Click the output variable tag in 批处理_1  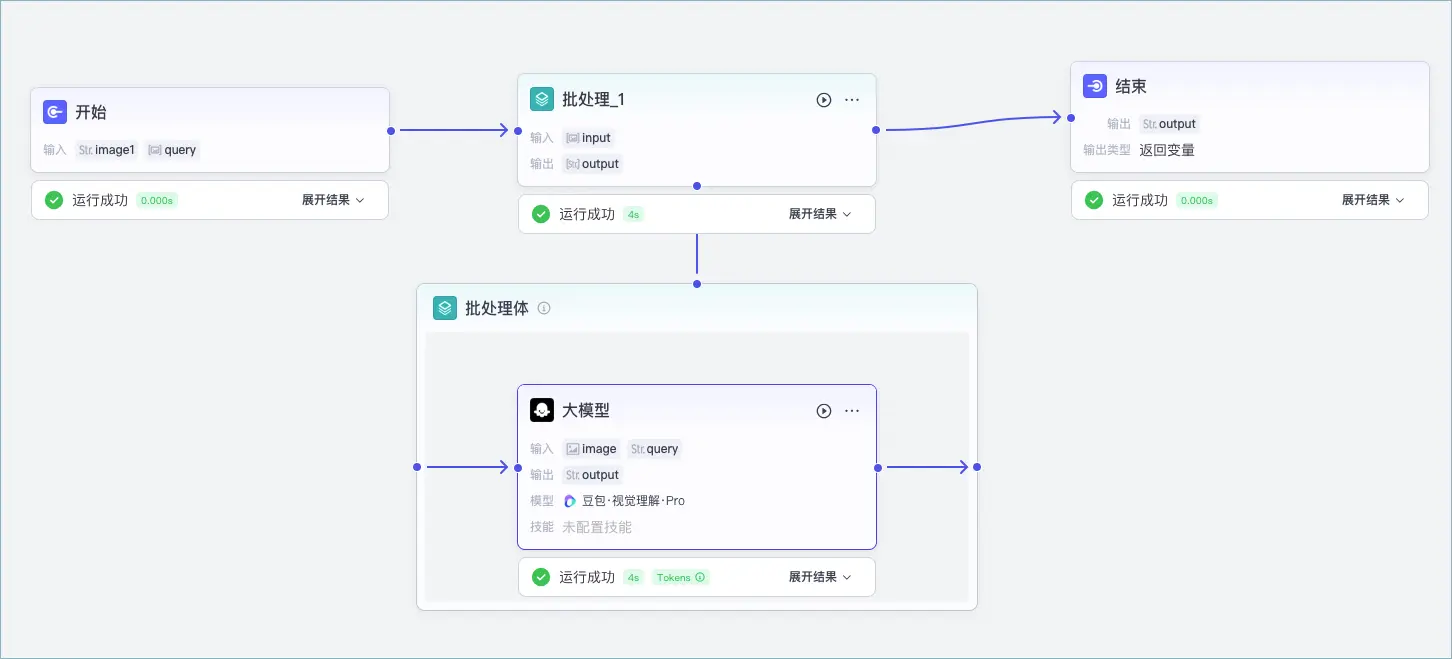pyautogui.click(x=592, y=164)
